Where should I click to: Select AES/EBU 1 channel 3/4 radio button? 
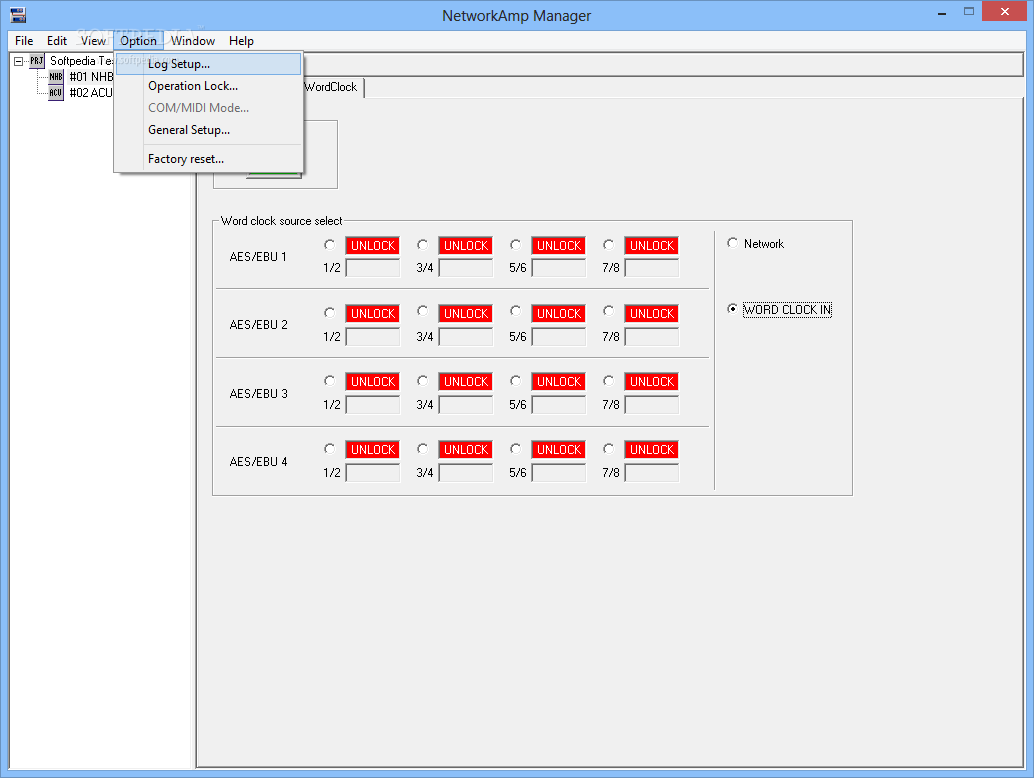(423, 245)
